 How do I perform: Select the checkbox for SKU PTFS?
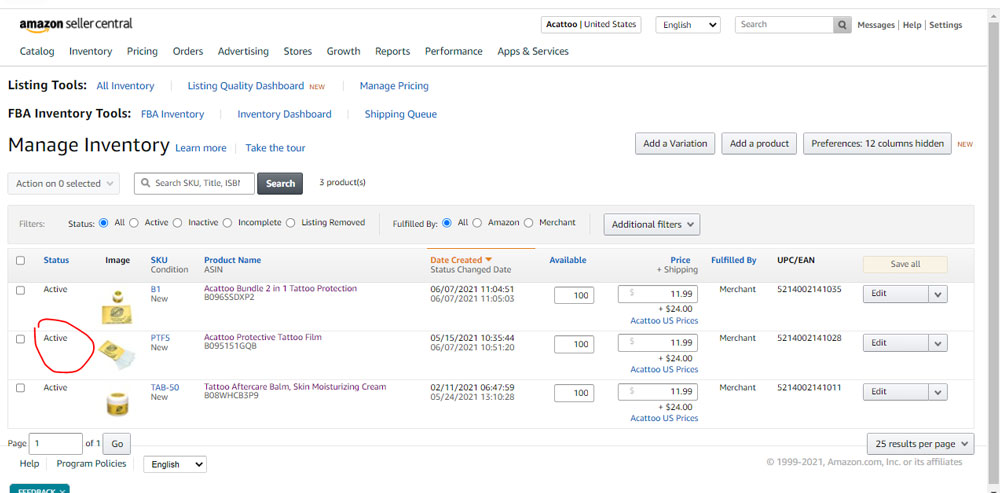[20, 339]
